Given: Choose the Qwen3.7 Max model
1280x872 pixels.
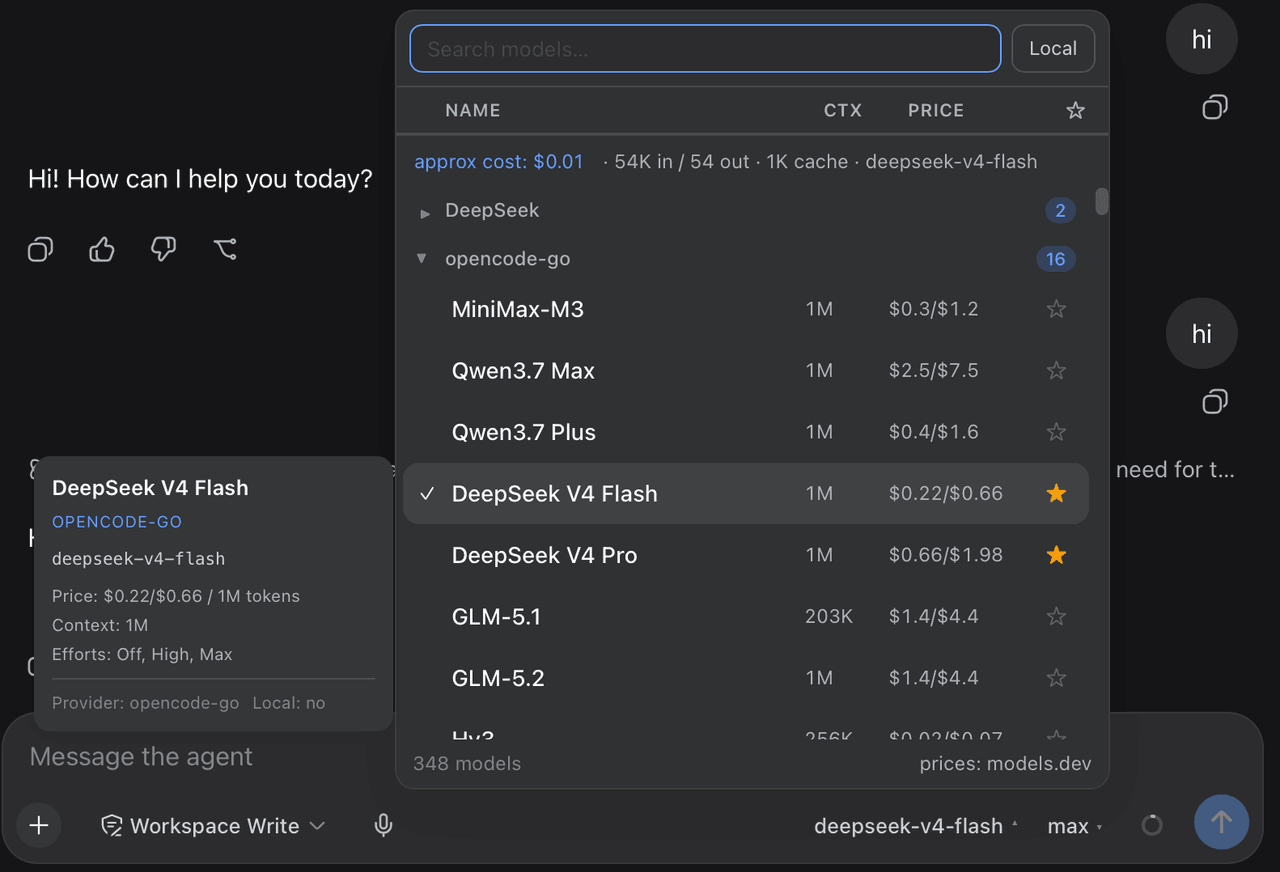Looking at the screenshot, I should (745, 371).
